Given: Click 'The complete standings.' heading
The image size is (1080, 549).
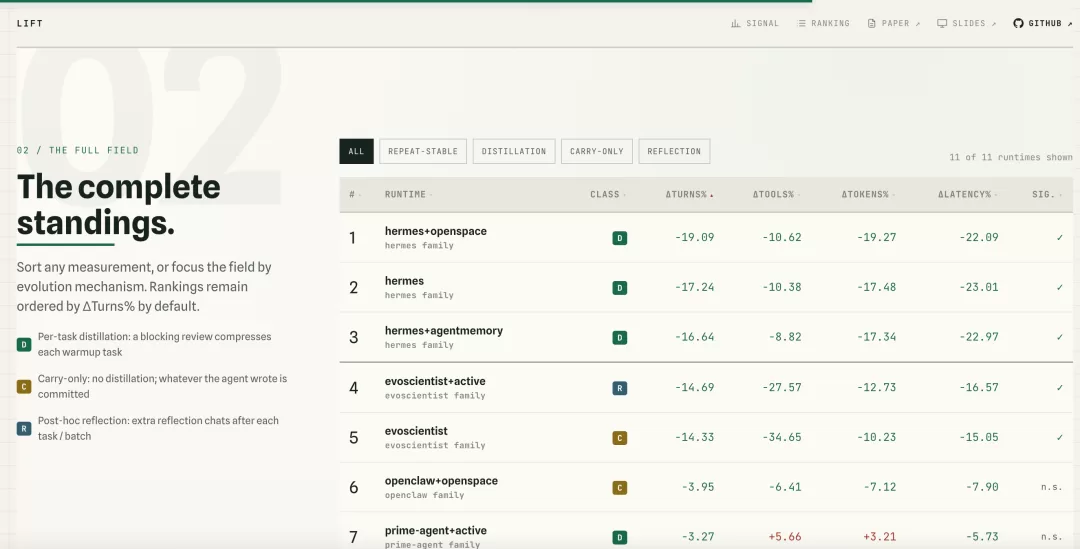Looking at the screenshot, I should coord(118,205).
